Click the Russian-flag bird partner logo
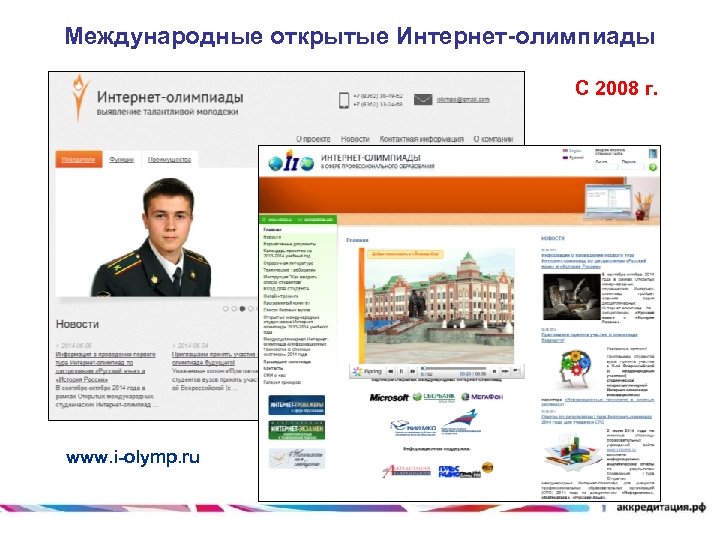720x540 pixels. 461,422
